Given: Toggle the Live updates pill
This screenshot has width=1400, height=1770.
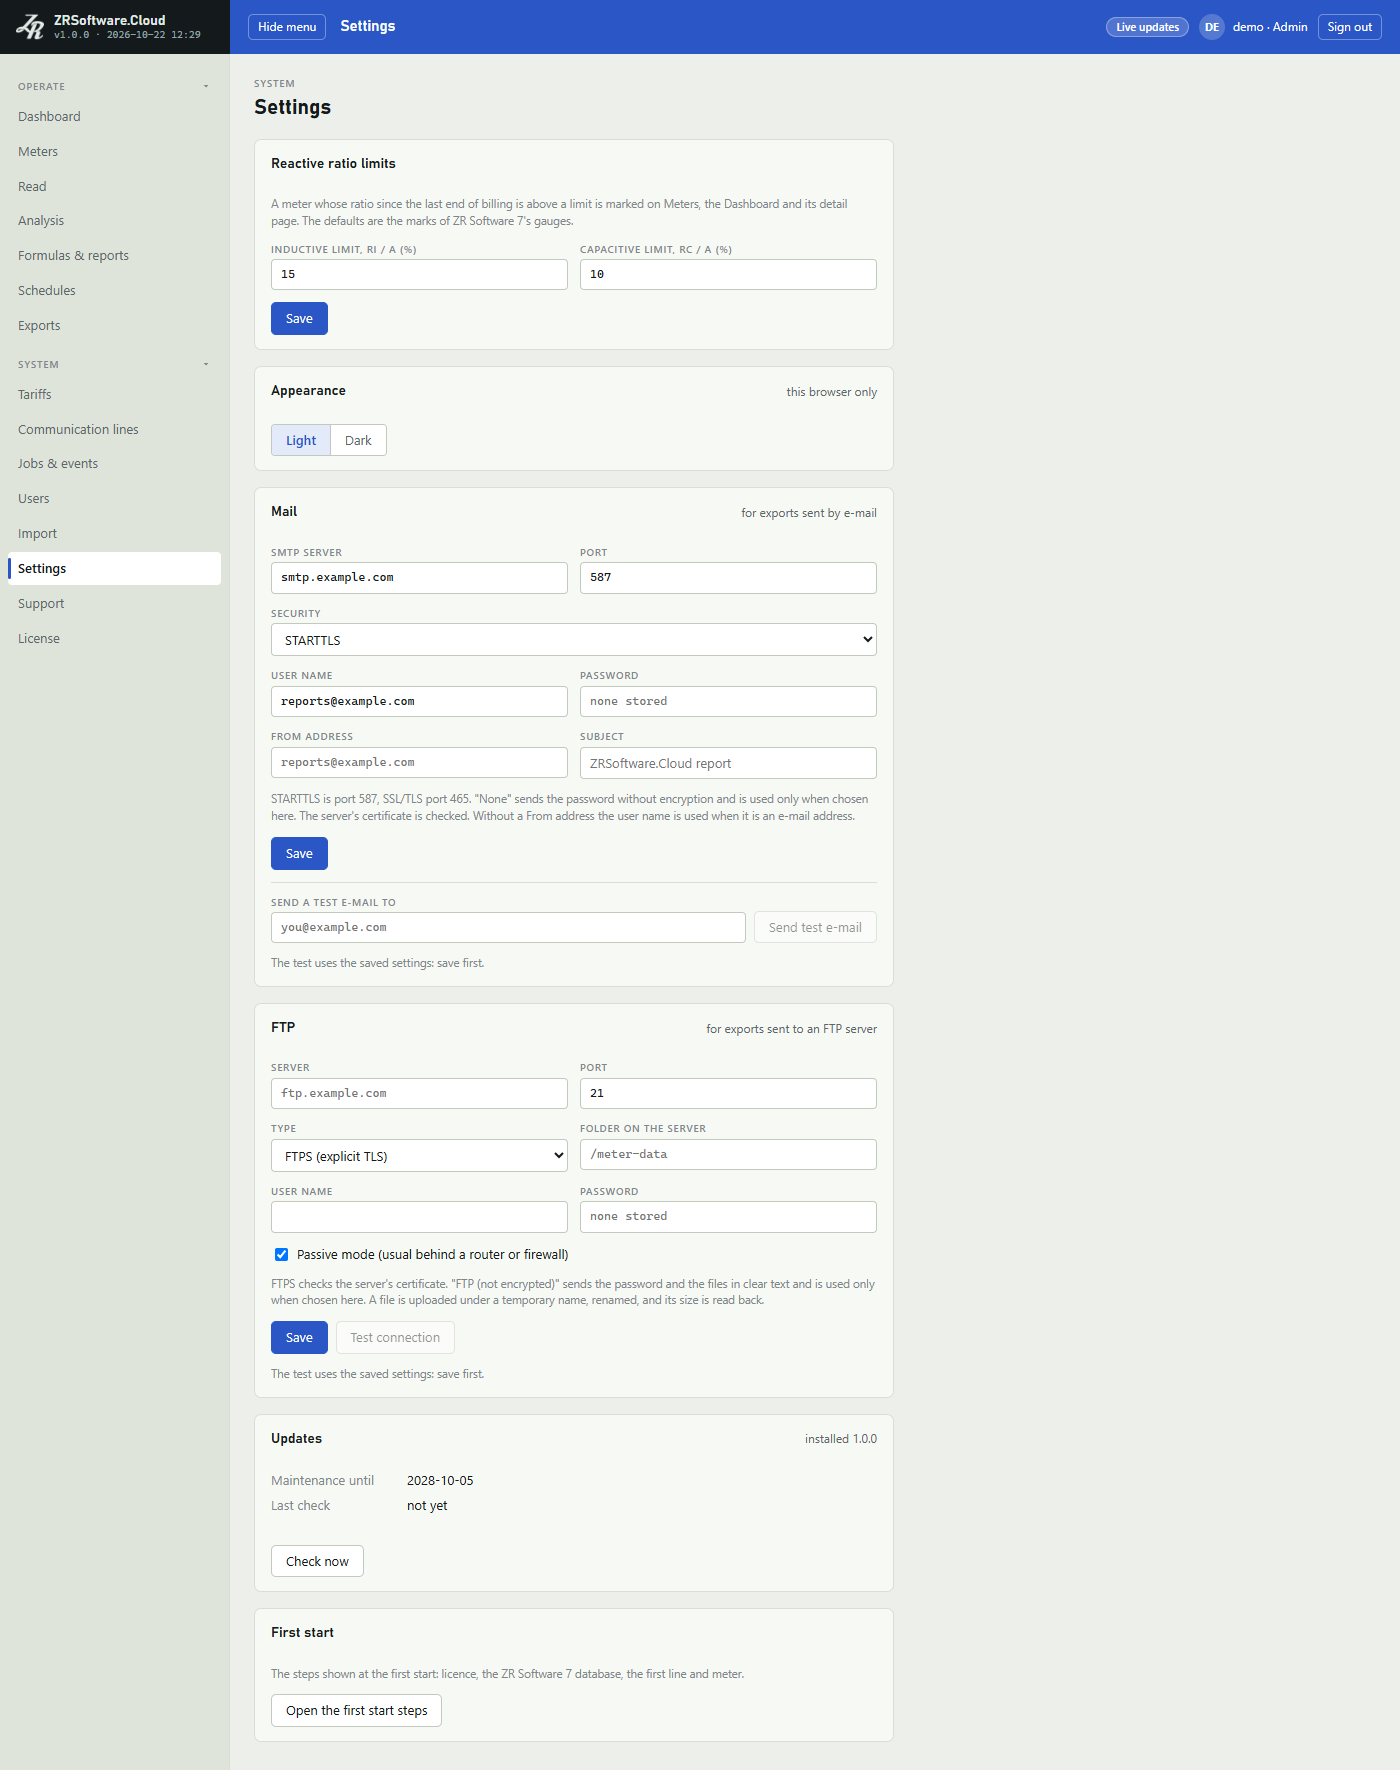Looking at the screenshot, I should 1147,27.
